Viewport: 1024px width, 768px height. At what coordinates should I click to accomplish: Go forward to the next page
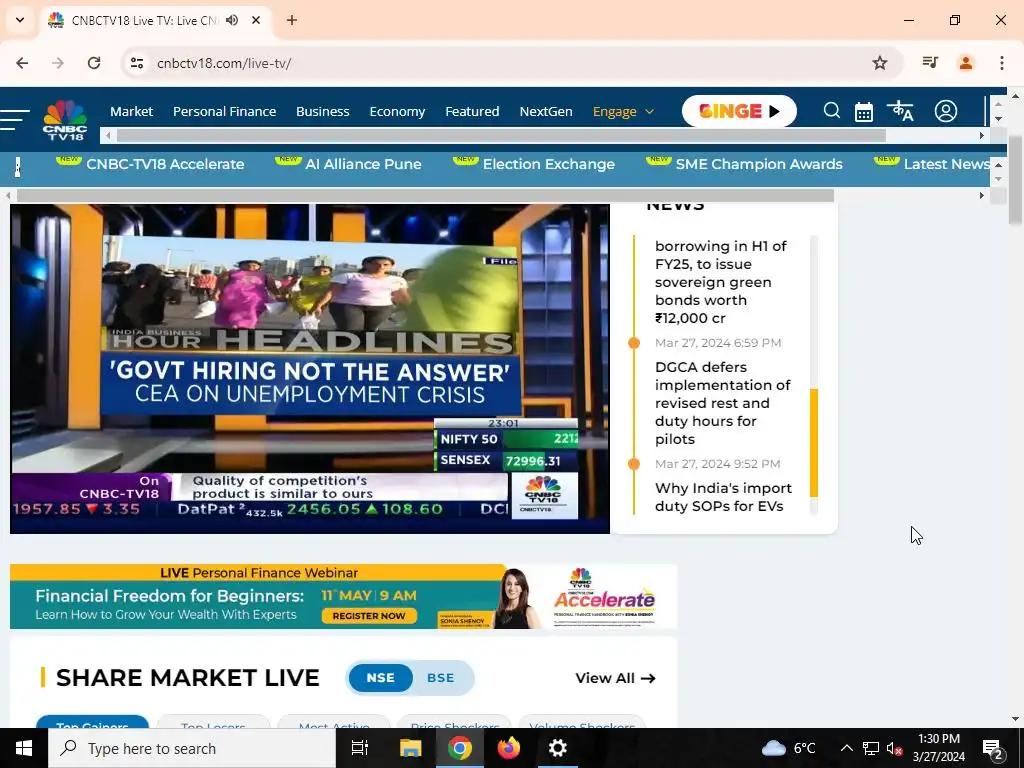click(x=58, y=63)
